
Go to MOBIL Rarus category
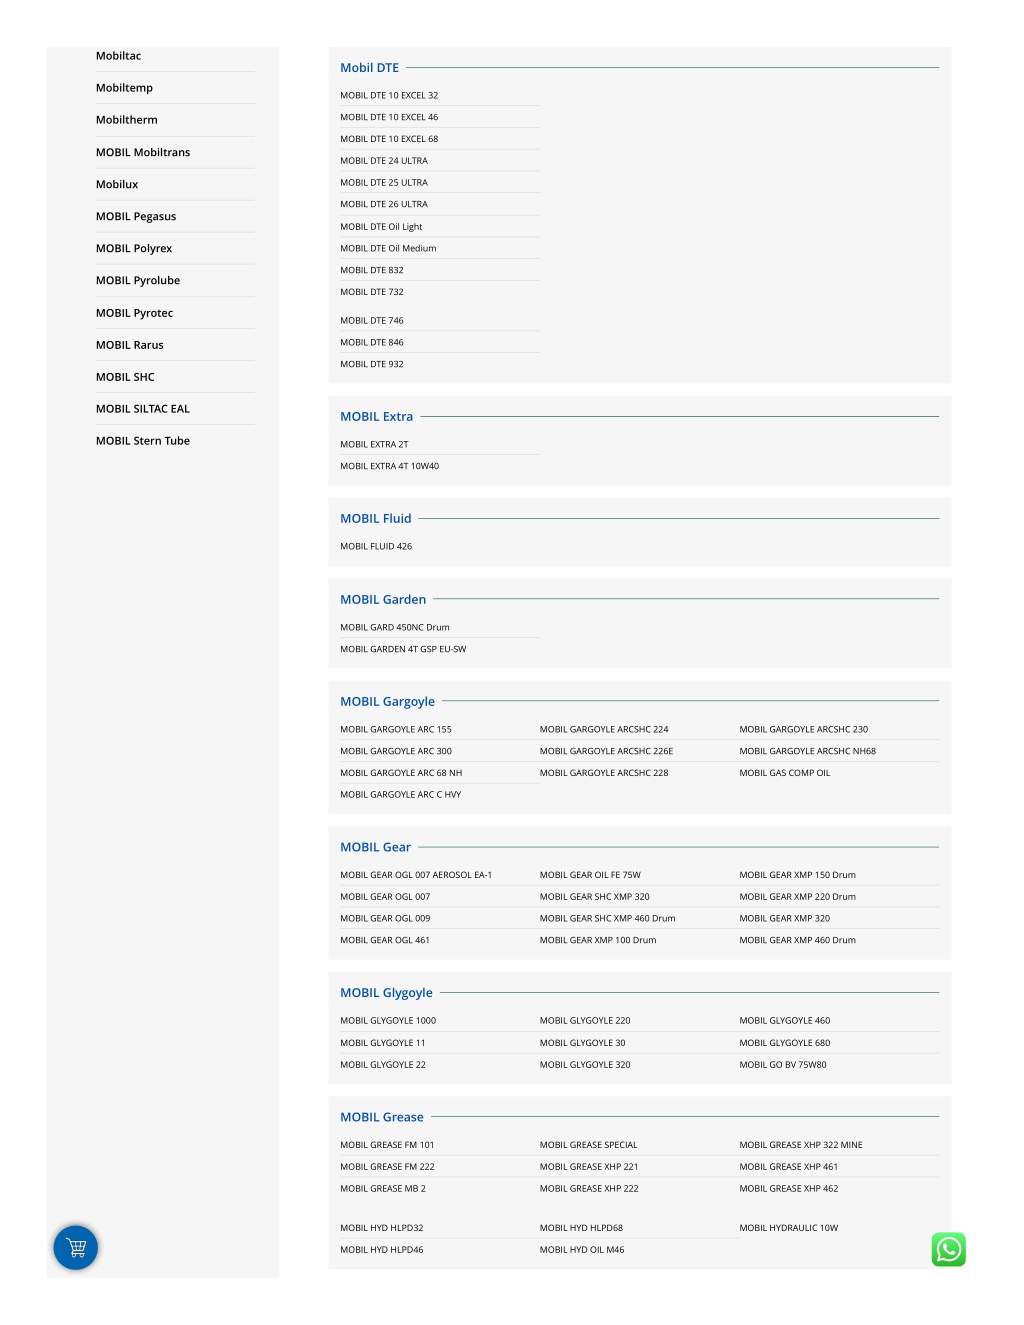[130, 345]
